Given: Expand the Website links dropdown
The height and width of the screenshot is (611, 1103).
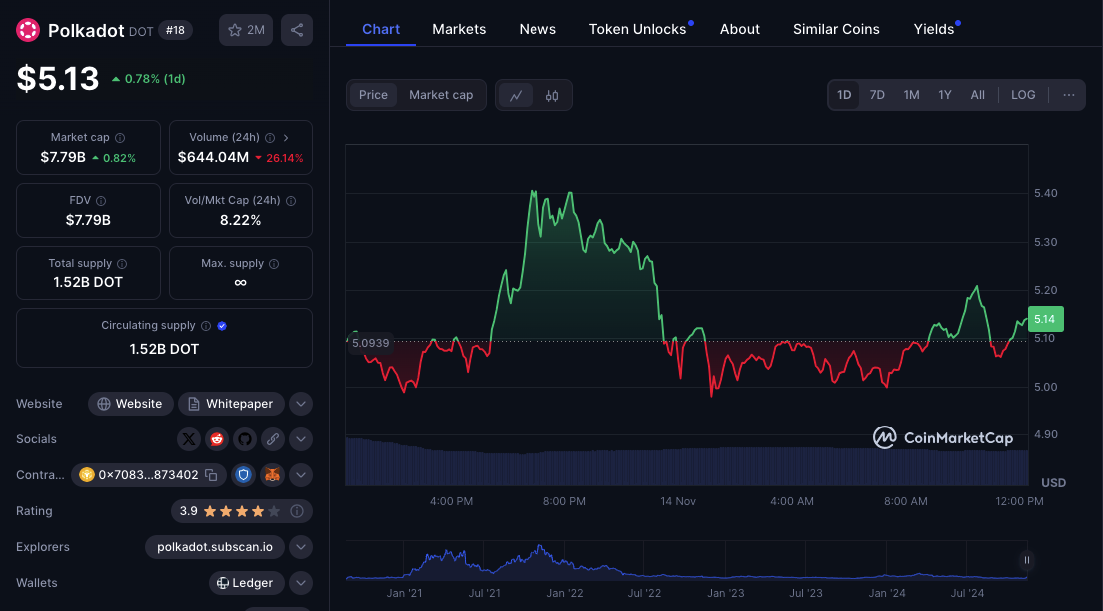Looking at the screenshot, I should 301,404.
